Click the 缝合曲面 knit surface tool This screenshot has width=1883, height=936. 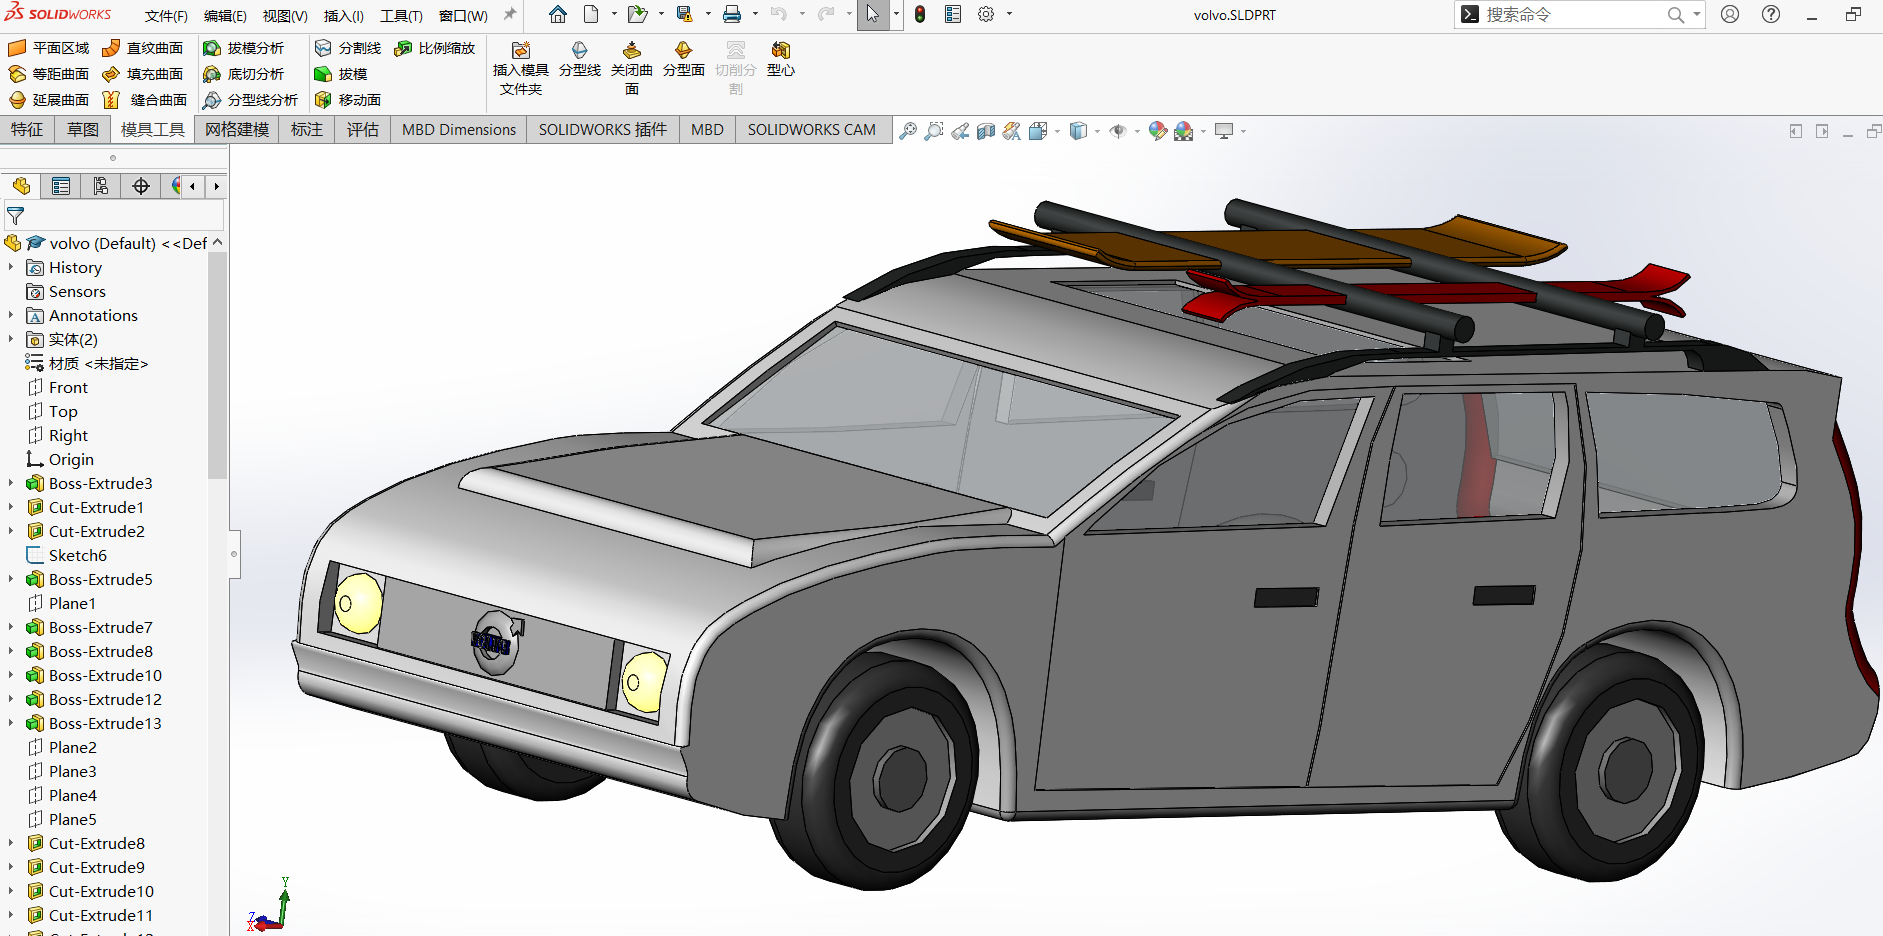(x=147, y=100)
